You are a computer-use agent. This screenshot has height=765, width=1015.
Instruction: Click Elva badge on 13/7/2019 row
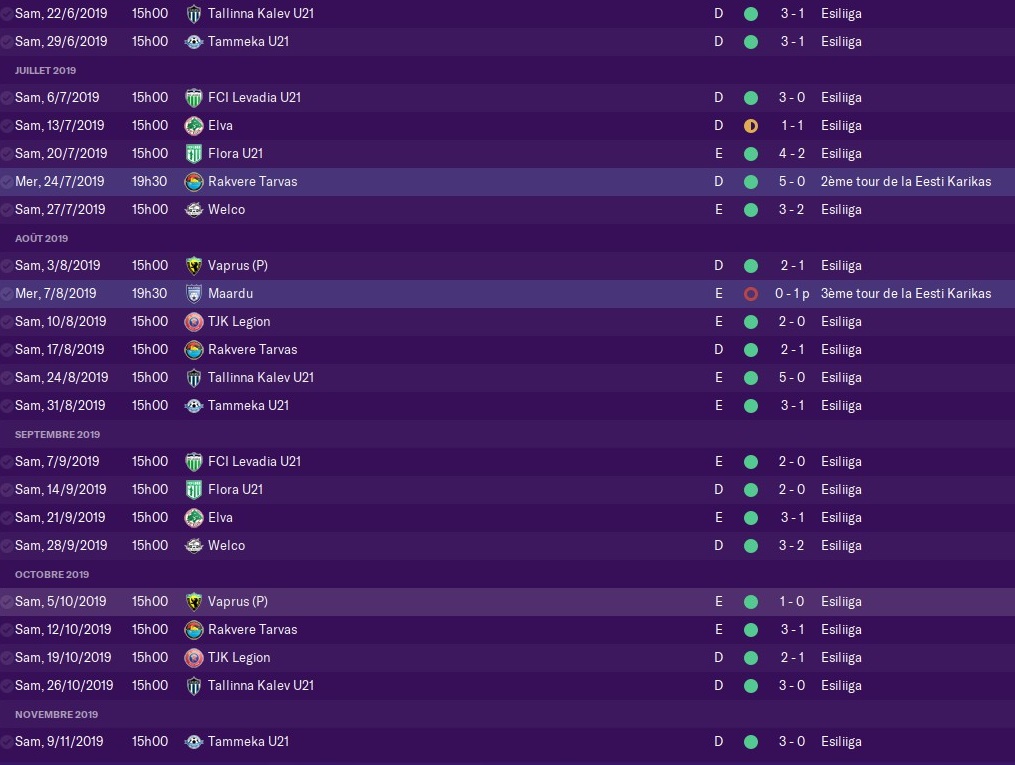(x=194, y=126)
